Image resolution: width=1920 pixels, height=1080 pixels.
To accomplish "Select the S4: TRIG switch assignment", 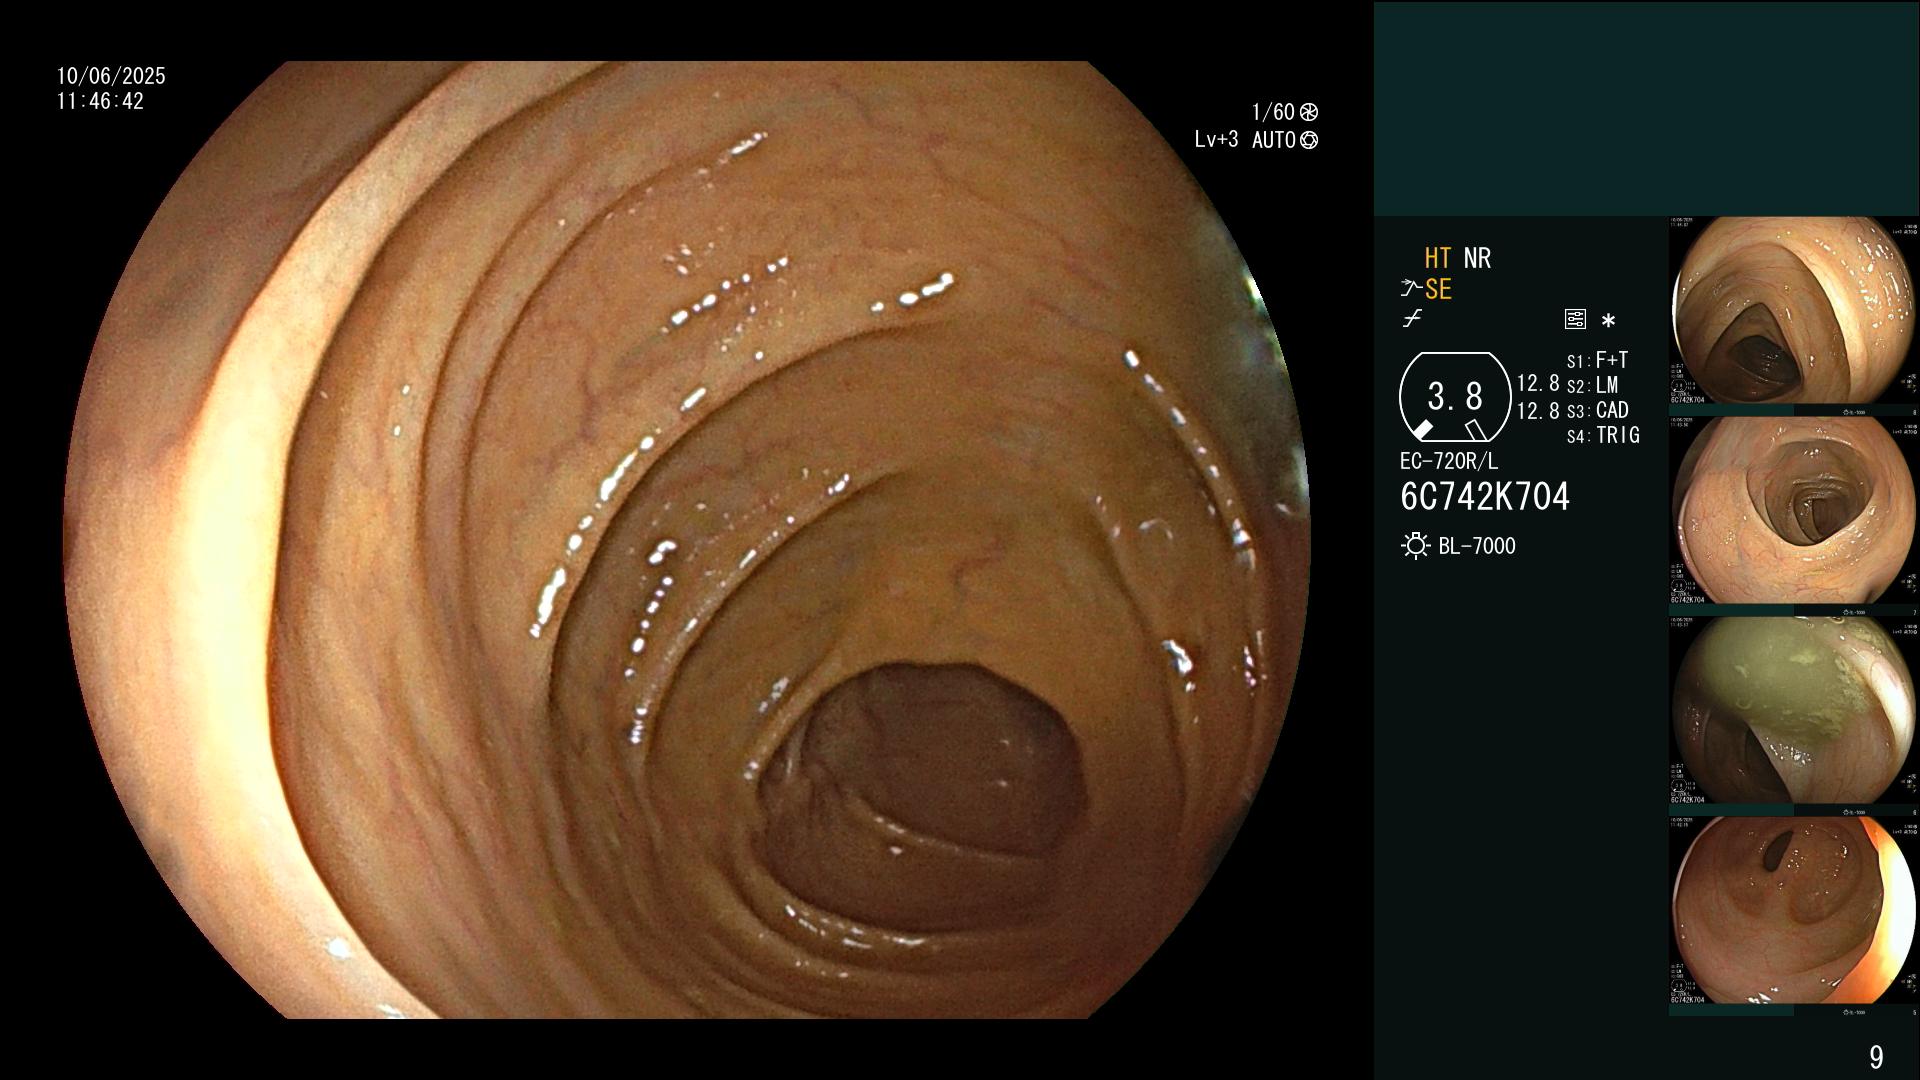I will coord(1603,435).
